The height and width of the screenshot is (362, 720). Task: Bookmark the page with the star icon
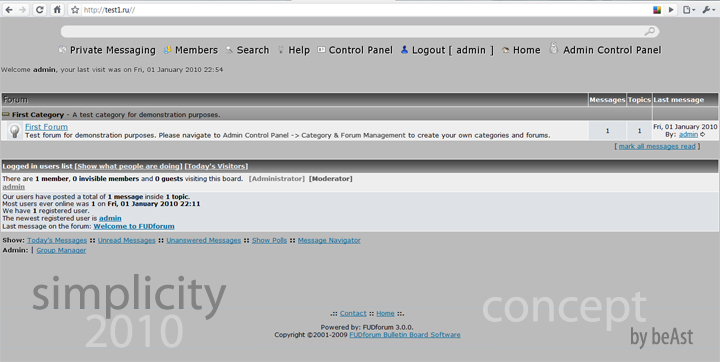tap(75, 10)
